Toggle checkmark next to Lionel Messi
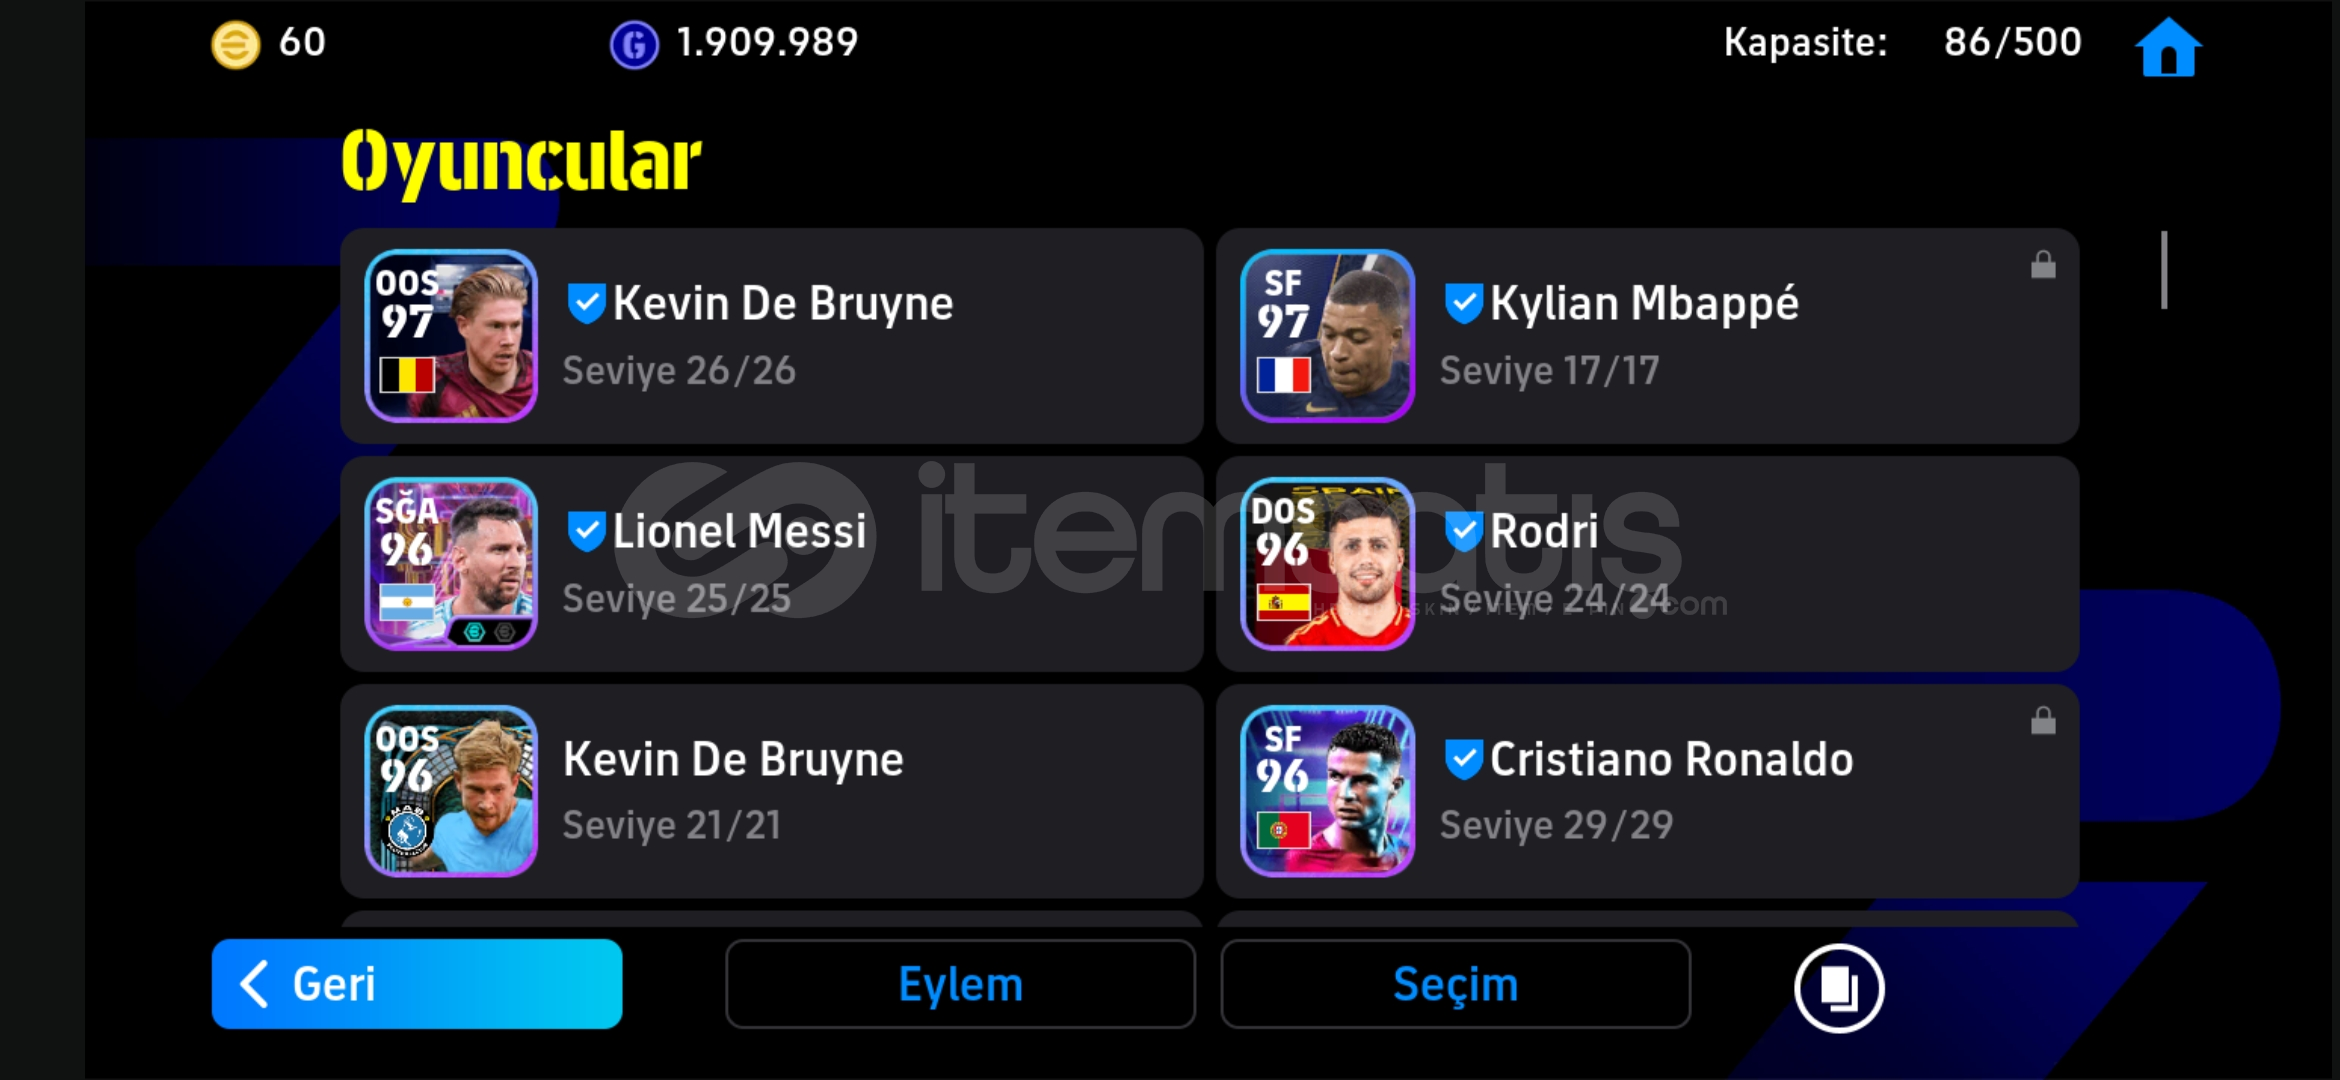 586,531
